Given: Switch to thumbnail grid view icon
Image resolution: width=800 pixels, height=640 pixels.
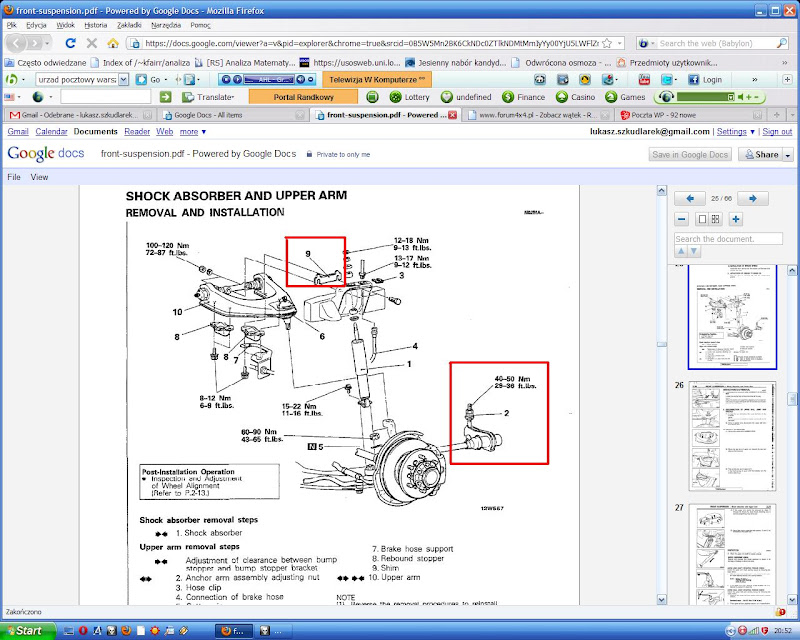Looking at the screenshot, I should tap(716, 219).
